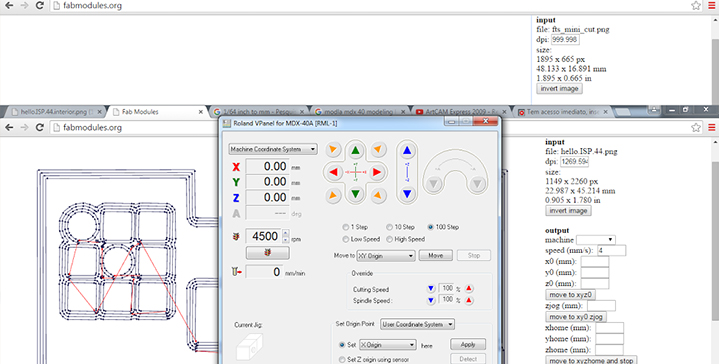The width and height of the screenshot is (719, 364).
Task: Click the current jig box image
Action: [x=249, y=346]
